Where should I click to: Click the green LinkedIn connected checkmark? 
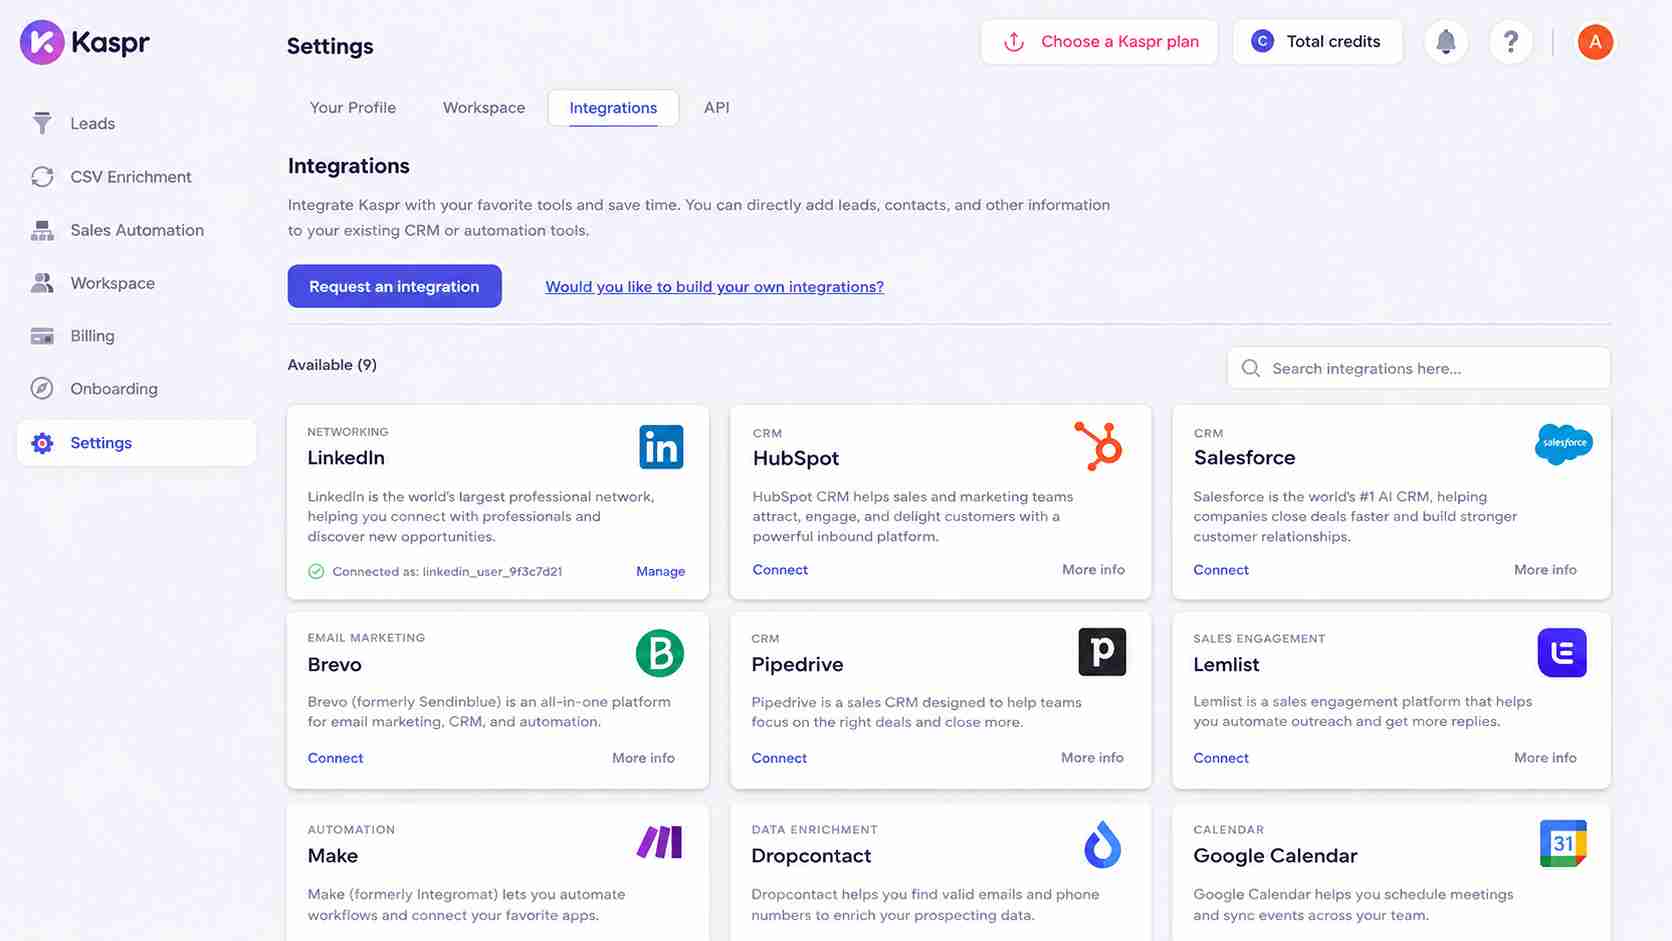click(x=316, y=572)
